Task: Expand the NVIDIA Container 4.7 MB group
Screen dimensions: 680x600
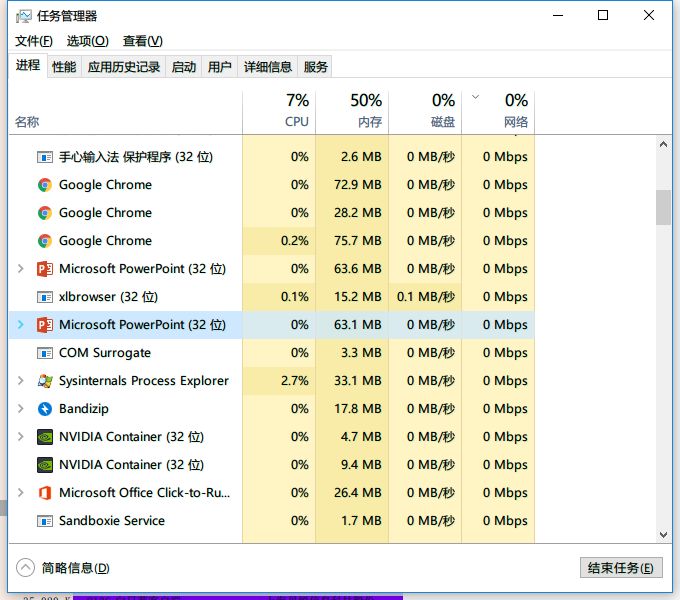Action: click(x=20, y=437)
